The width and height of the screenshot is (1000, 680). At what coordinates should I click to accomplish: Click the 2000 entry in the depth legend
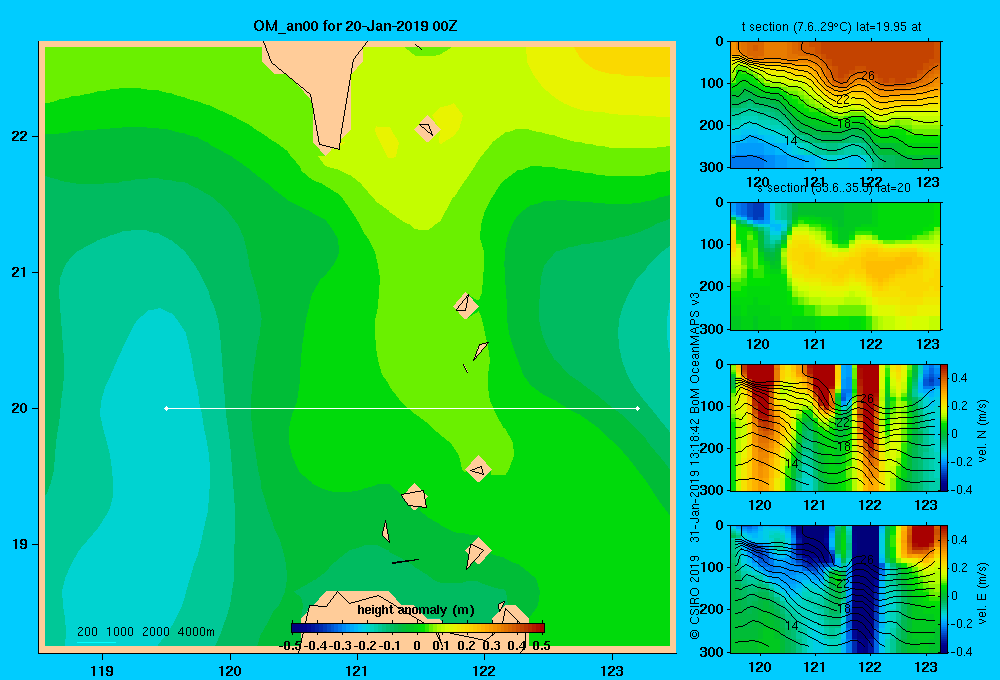(x=156, y=632)
